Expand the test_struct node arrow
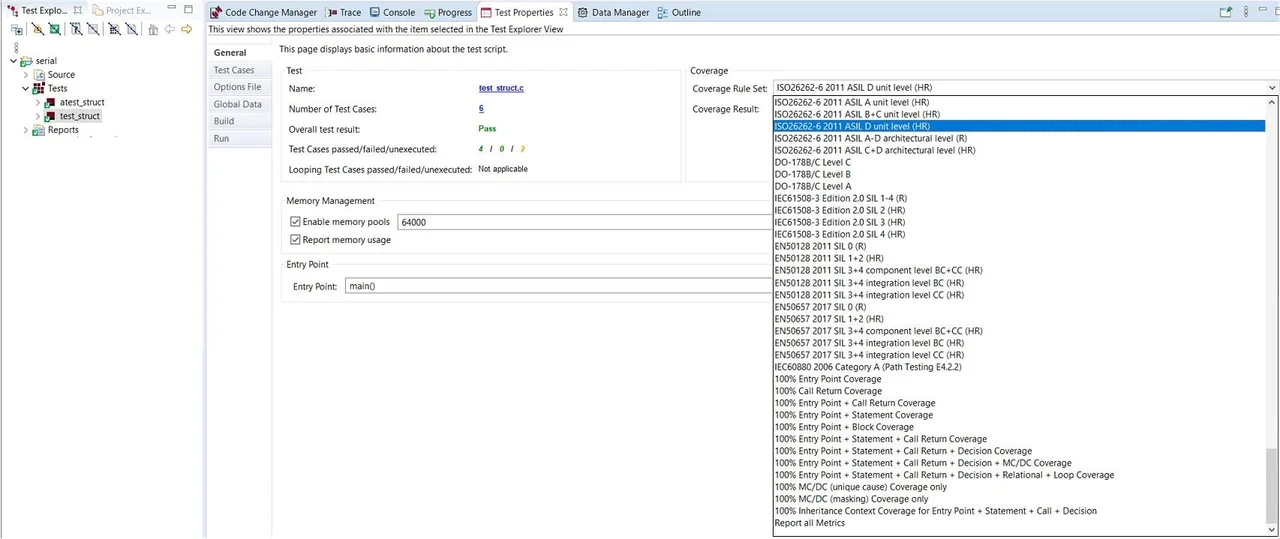 [x=38, y=116]
